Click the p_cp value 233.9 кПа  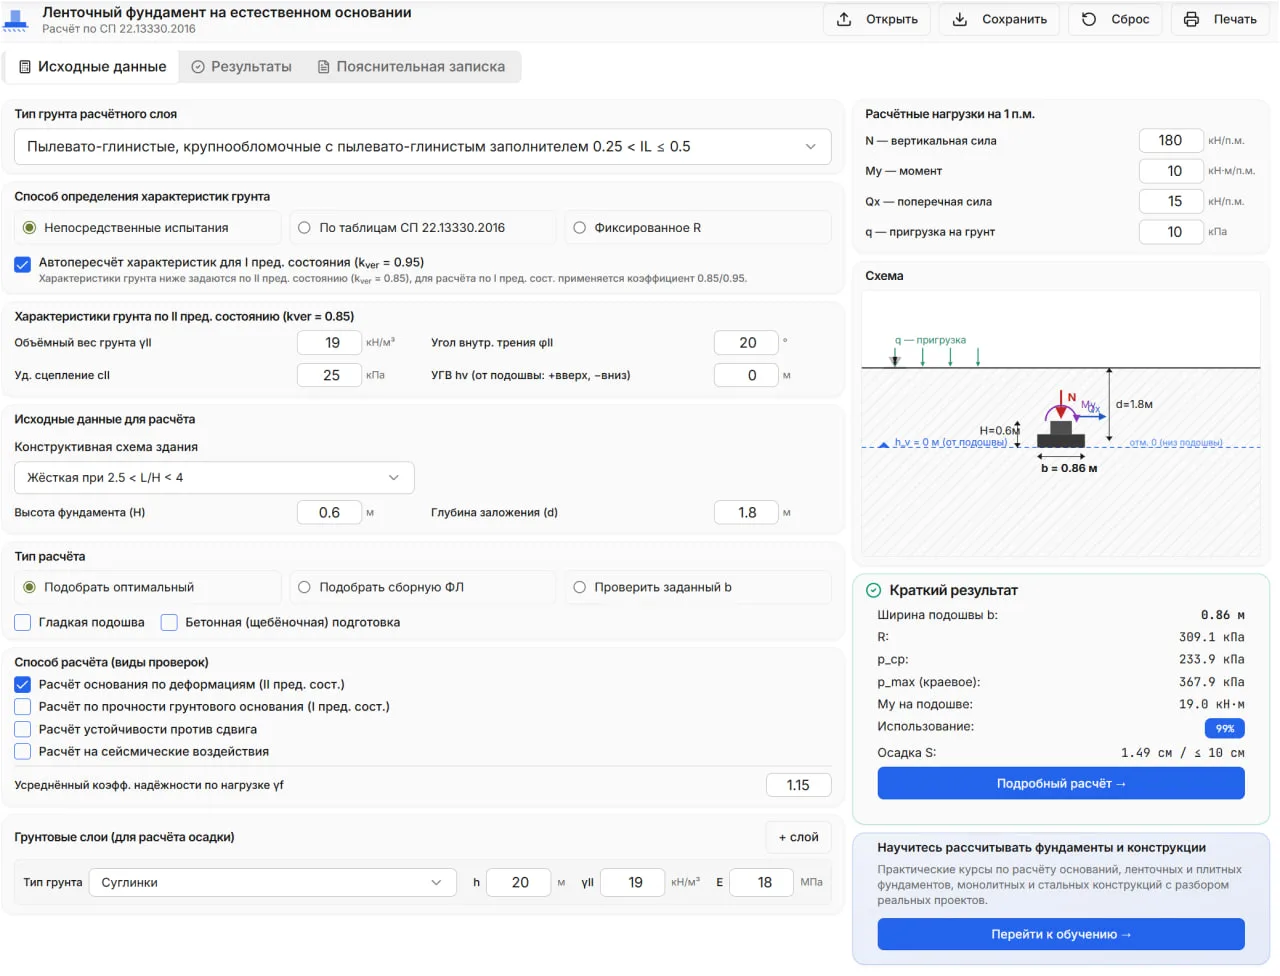1211,660
